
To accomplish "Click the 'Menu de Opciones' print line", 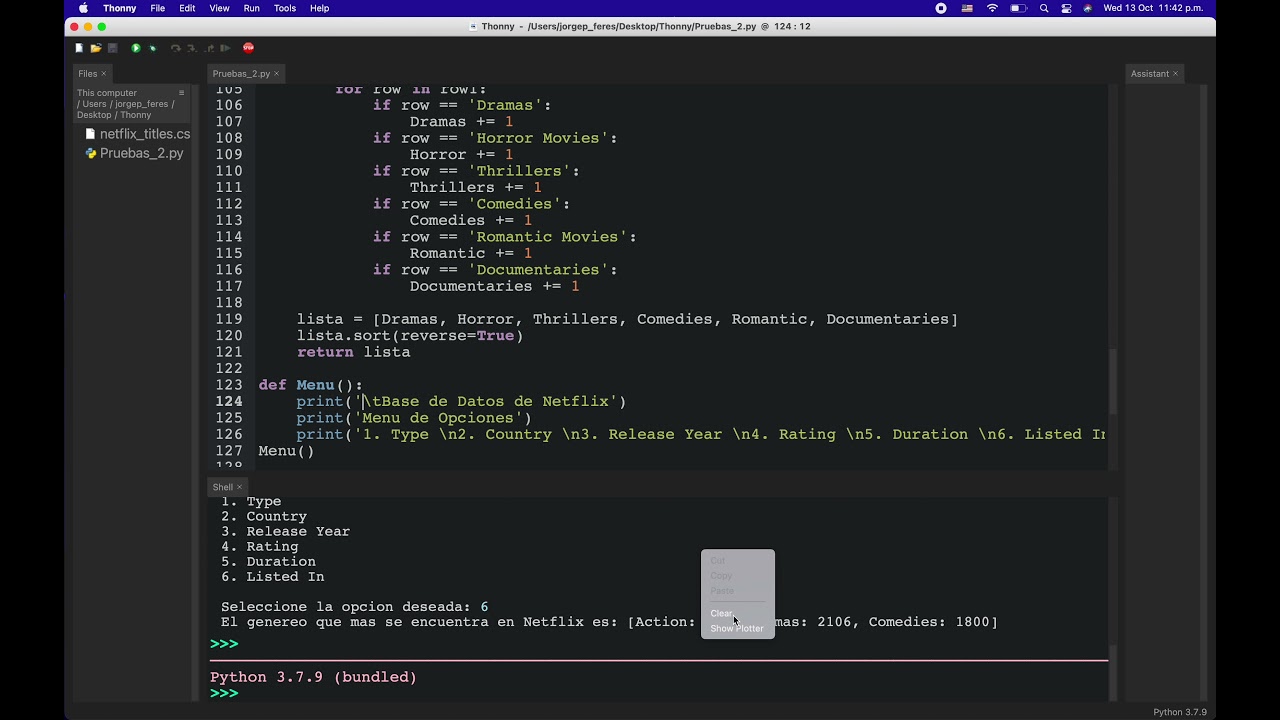I will pyautogui.click(x=414, y=418).
